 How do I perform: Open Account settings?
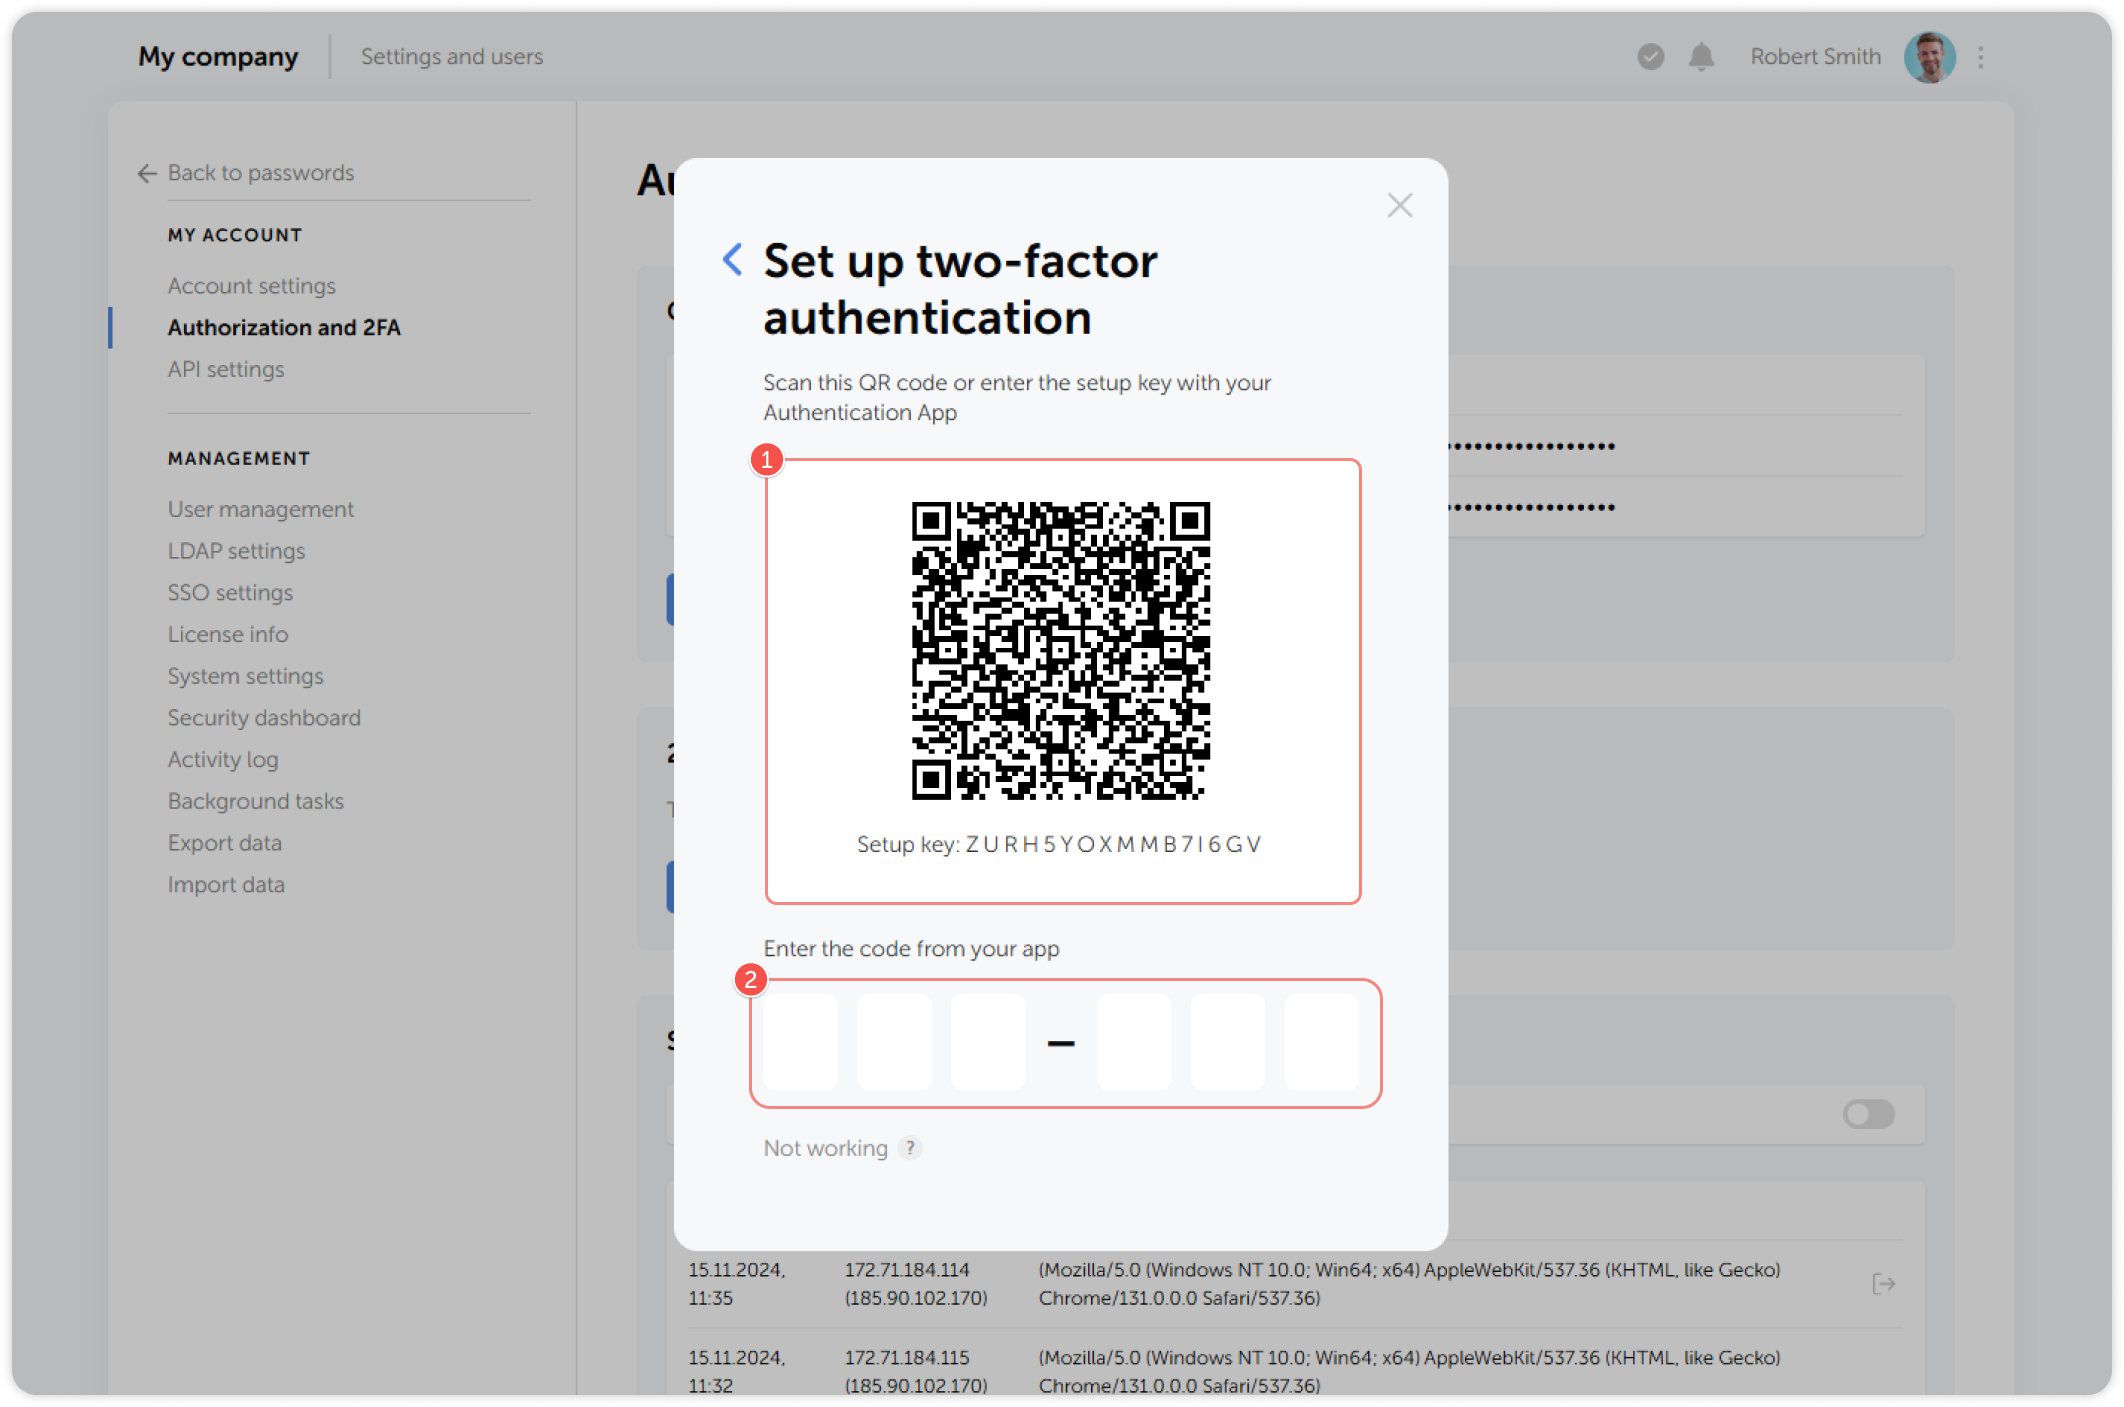tap(251, 285)
